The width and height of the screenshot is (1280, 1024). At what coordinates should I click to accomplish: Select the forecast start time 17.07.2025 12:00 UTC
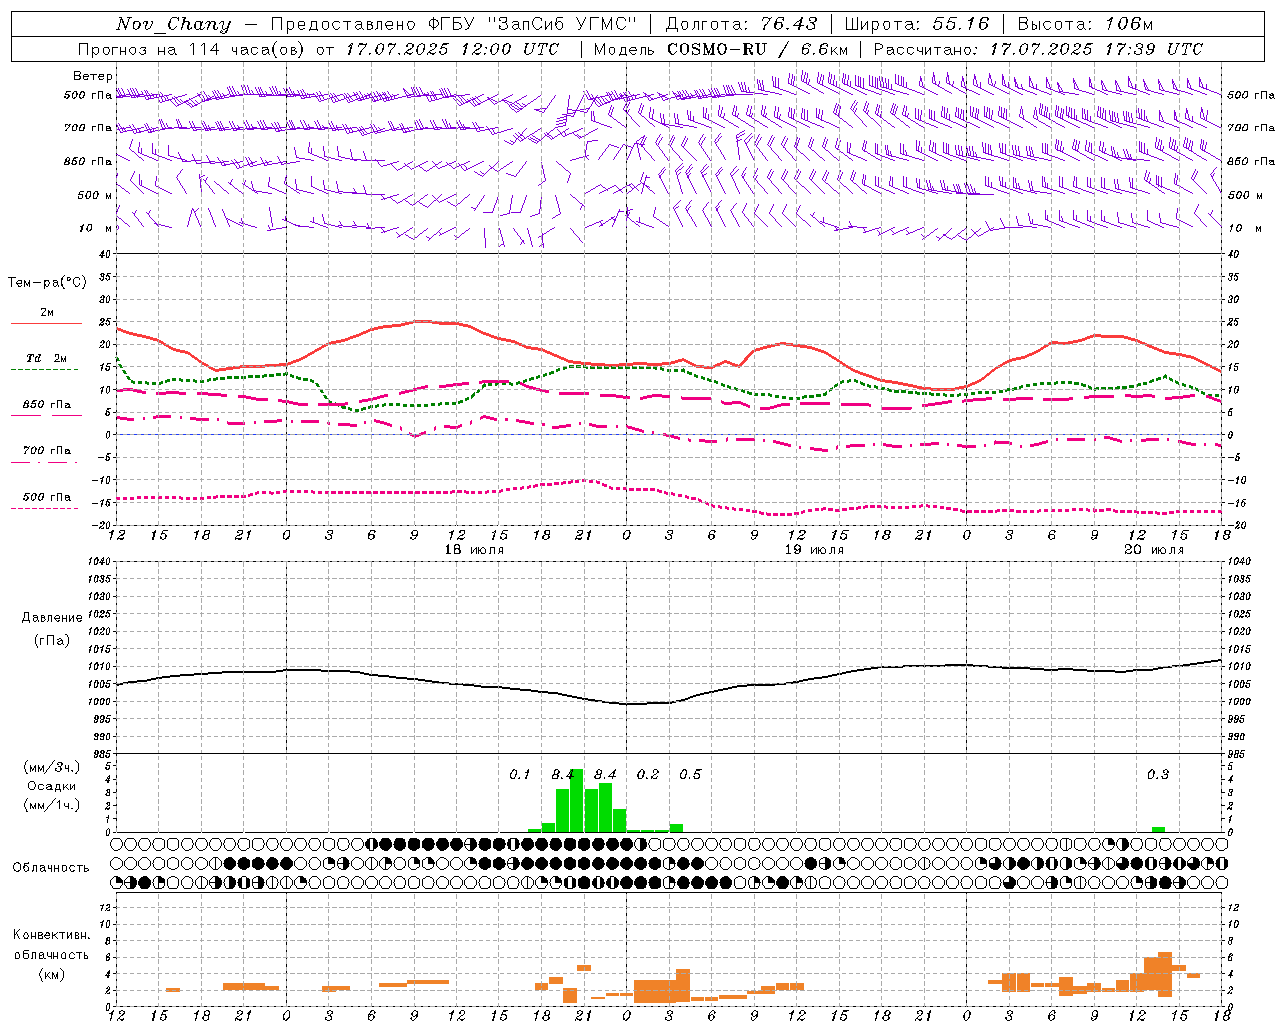(452, 49)
